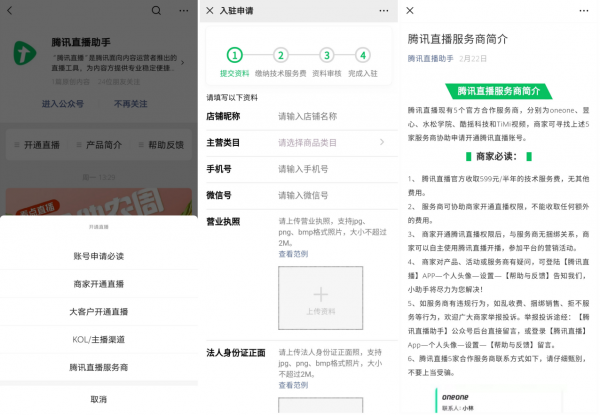This screenshot has height=415, width=600.
Task: View 查看范例 for 营业执照
Action: [x=293, y=254]
